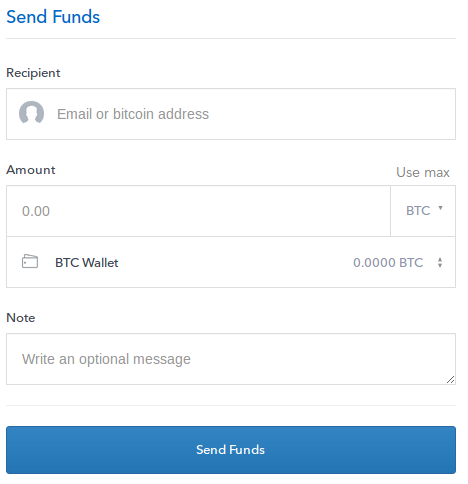Click the wallet icon beside BTC Wallet
The width and height of the screenshot is (468, 484).
tap(30, 261)
